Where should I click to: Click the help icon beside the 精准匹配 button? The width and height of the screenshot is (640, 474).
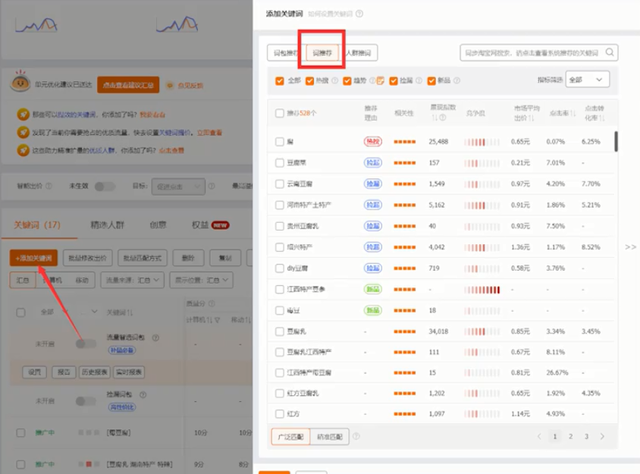[356, 436]
